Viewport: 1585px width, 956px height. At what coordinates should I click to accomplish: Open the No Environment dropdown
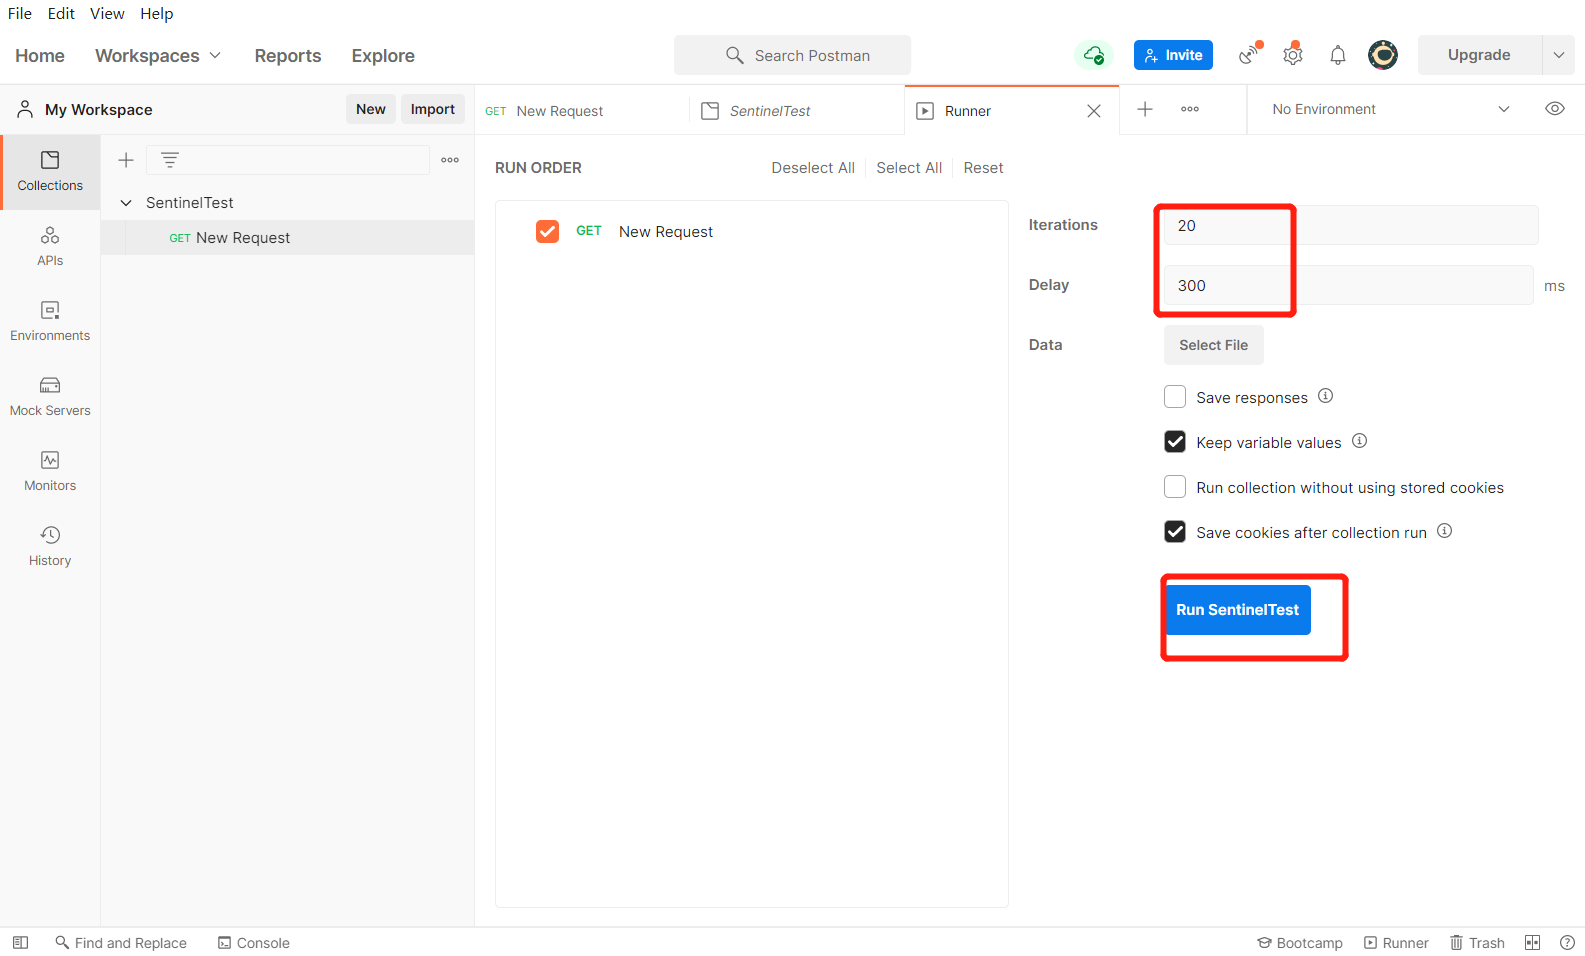tap(1391, 109)
